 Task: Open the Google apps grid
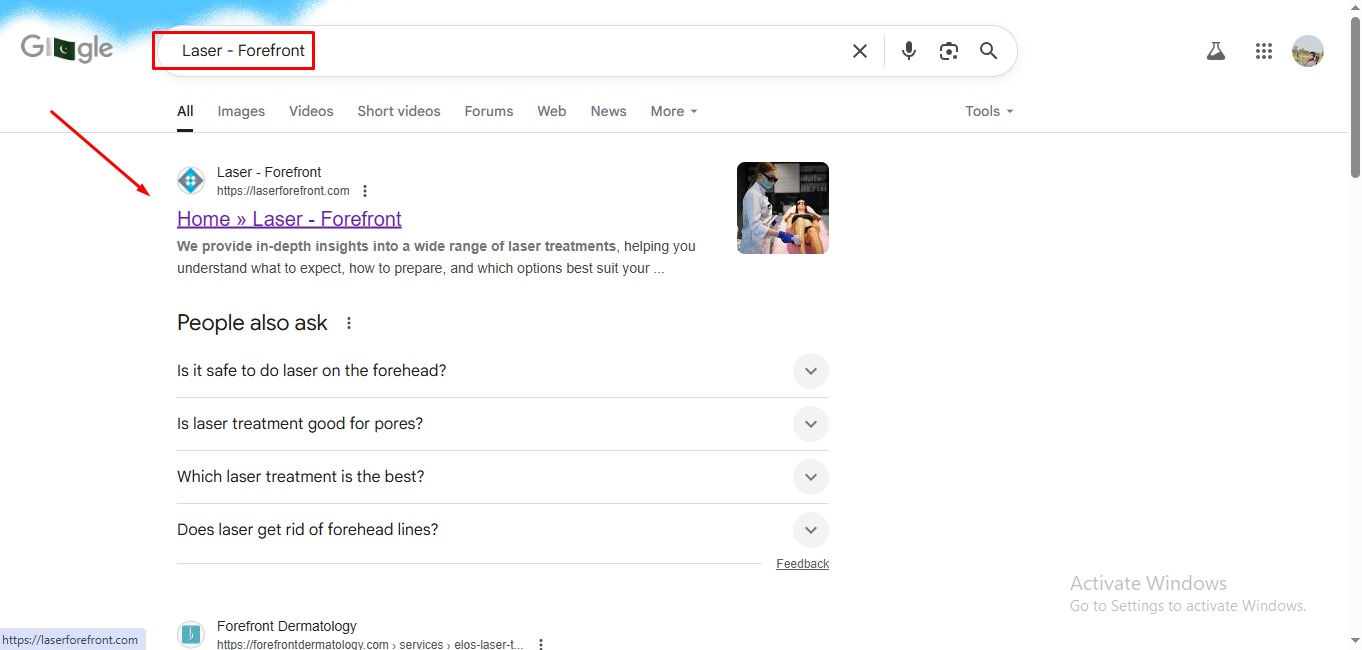point(1263,51)
